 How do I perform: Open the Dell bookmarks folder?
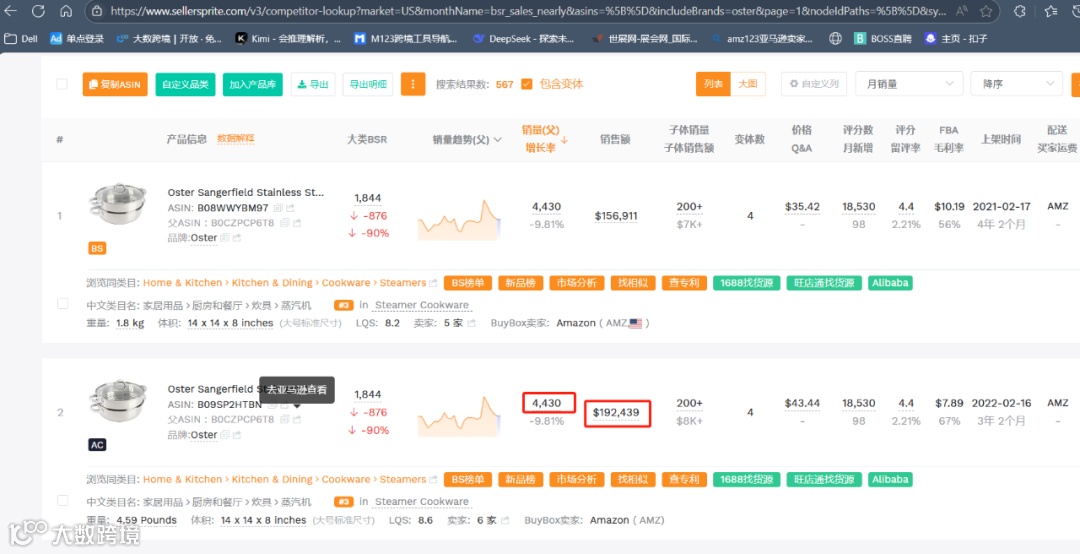[x=21, y=39]
